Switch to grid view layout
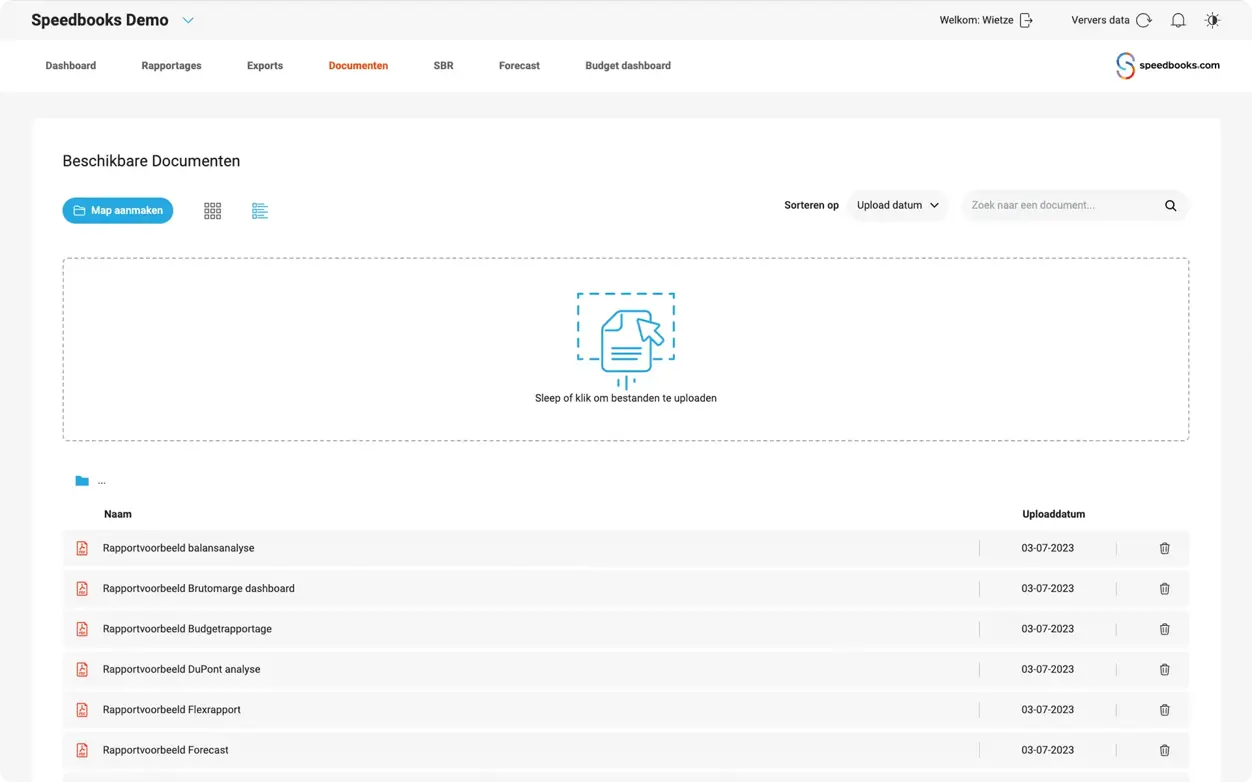This screenshot has height=782, width=1252. [x=212, y=211]
